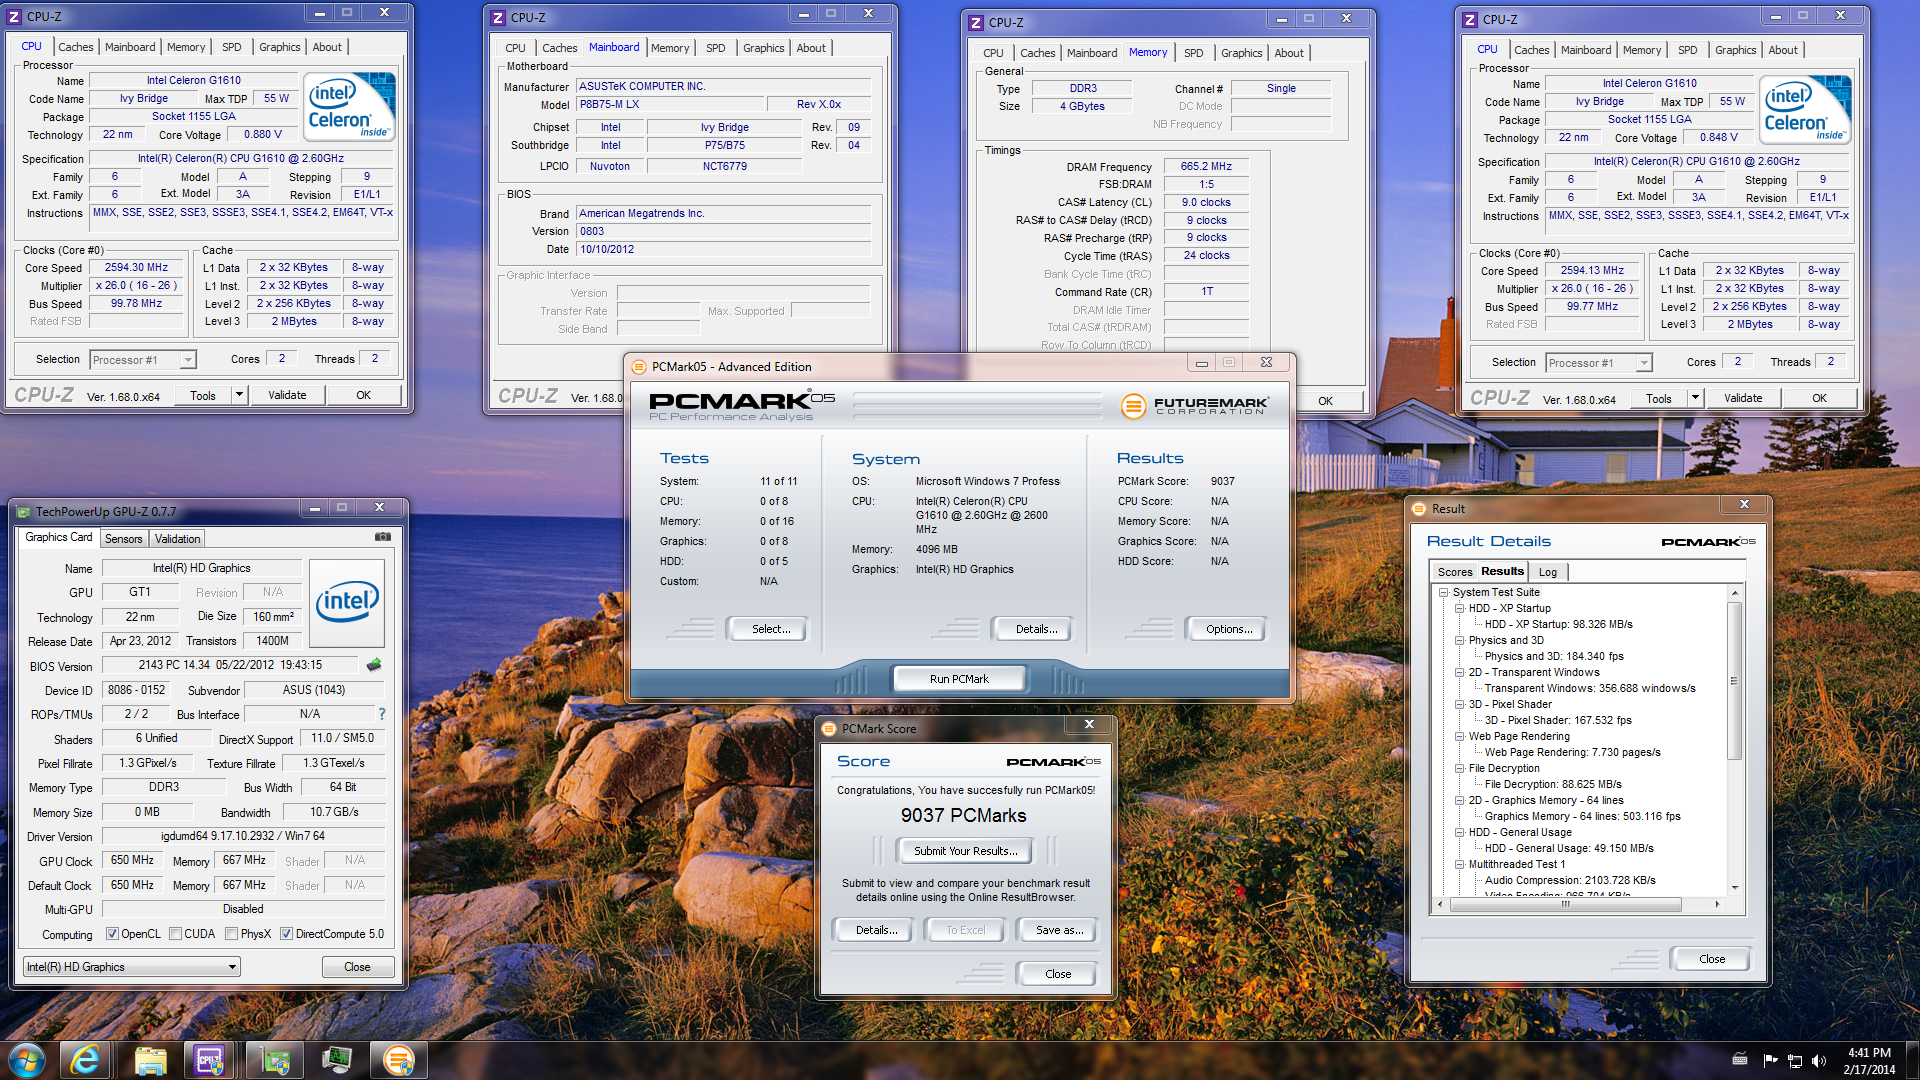Click title bar icon of CPU-Z Mainboard window
Image resolution: width=1920 pixels, height=1080 pixels.
tap(498, 17)
